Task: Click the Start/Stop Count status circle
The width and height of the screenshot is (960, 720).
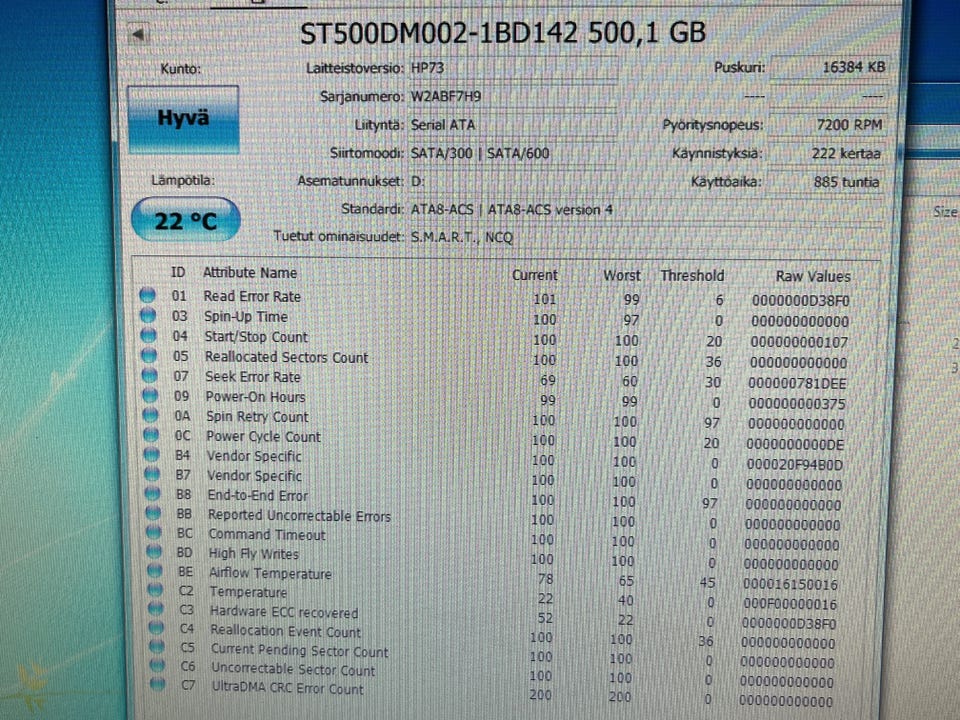Action: (149, 336)
